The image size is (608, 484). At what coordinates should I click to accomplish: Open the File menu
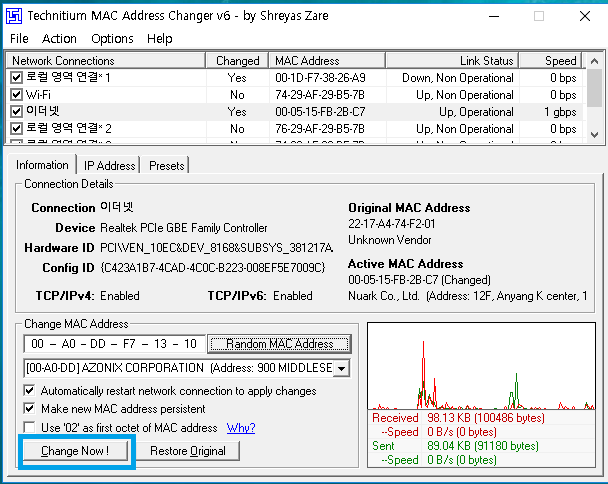click(19, 39)
